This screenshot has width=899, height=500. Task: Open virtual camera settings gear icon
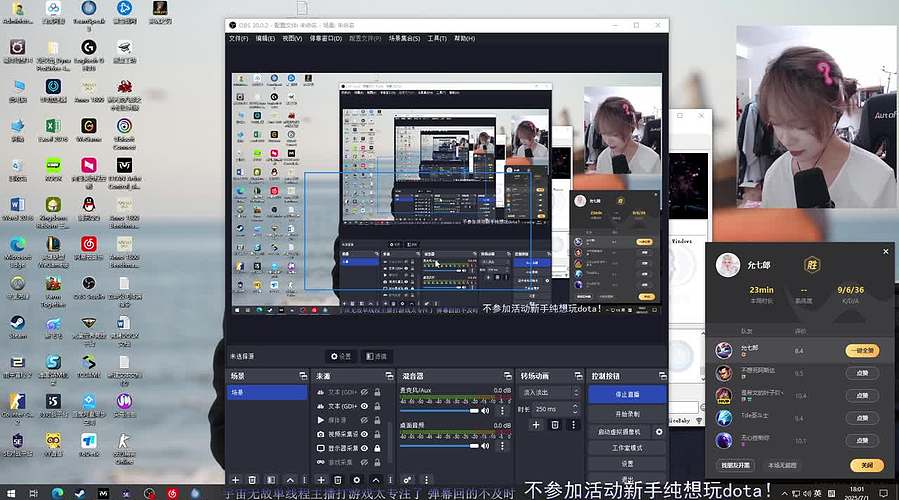[659, 432]
